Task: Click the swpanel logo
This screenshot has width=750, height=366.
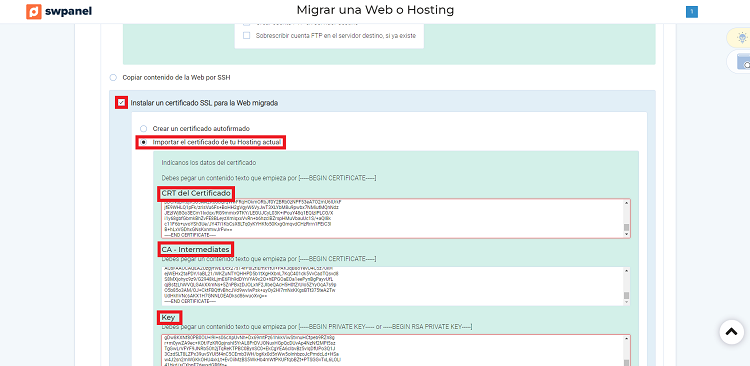Action: [59, 11]
